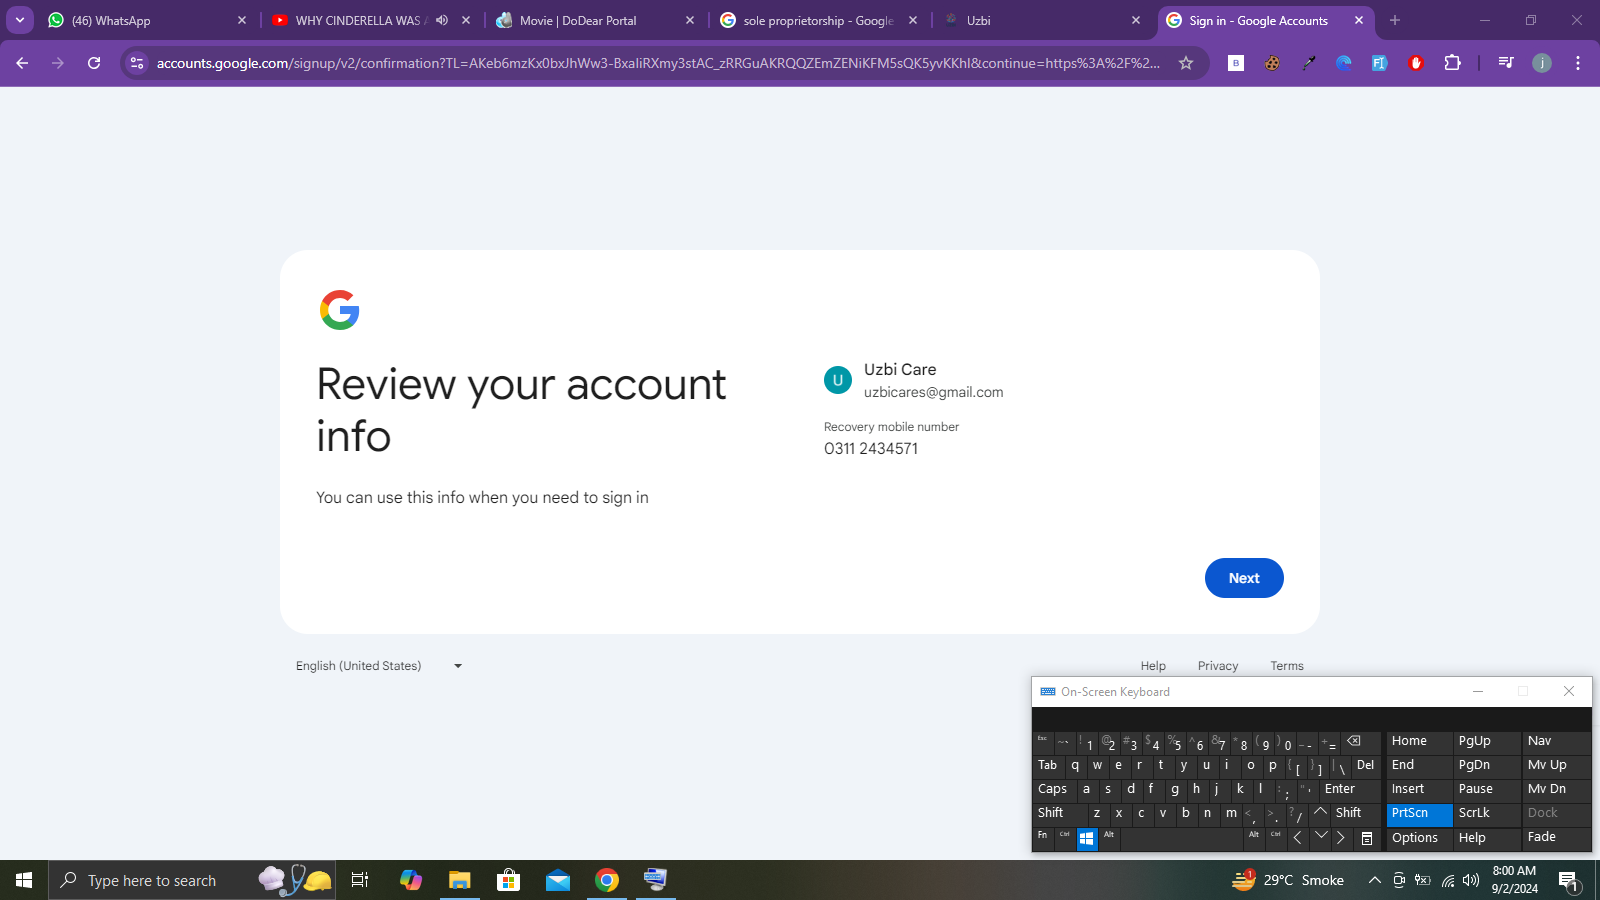The height and width of the screenshot is (900, 1600).
Task: Bookmark this page with the star icon
Action: (x=1186, y=63)
